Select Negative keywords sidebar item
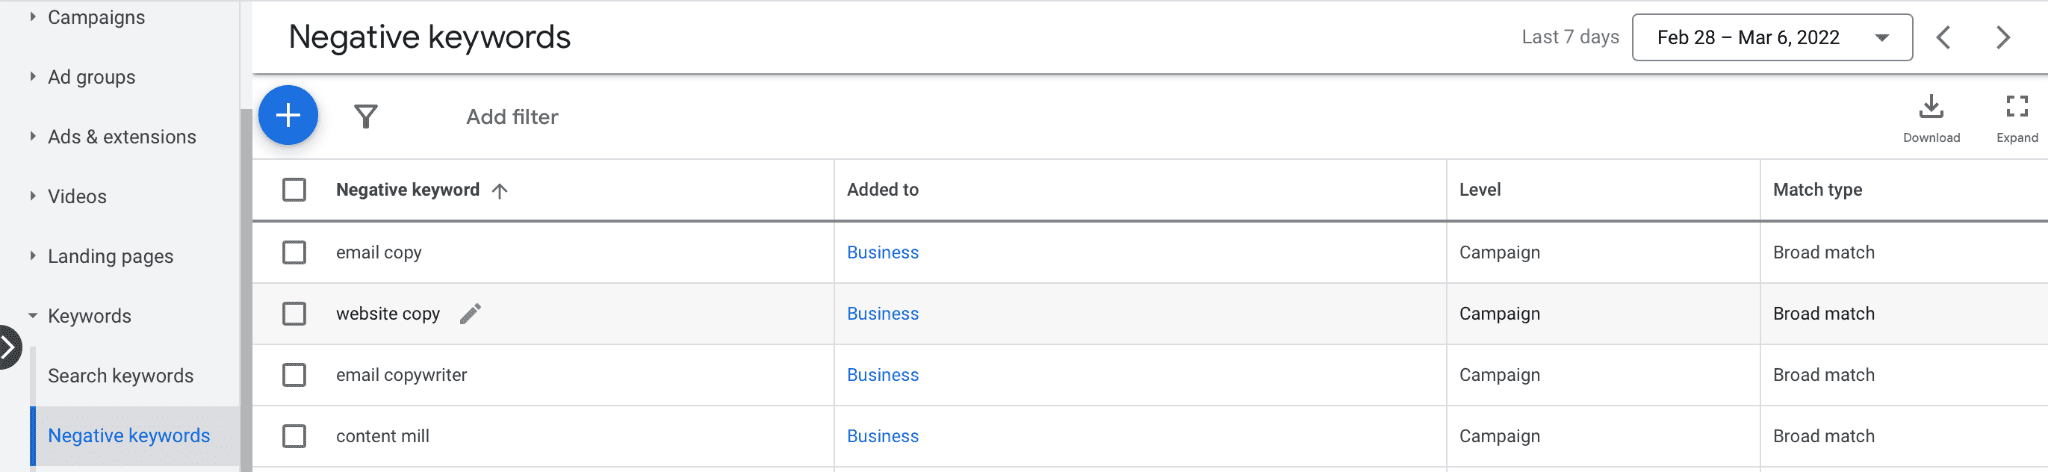Screen dimensions: 2048x472 (129, 436)
